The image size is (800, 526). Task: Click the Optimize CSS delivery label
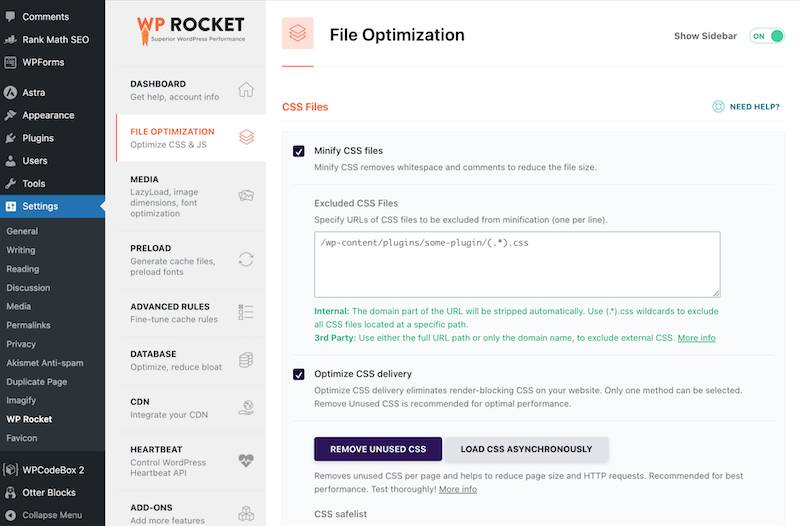(x=363, y=373)
